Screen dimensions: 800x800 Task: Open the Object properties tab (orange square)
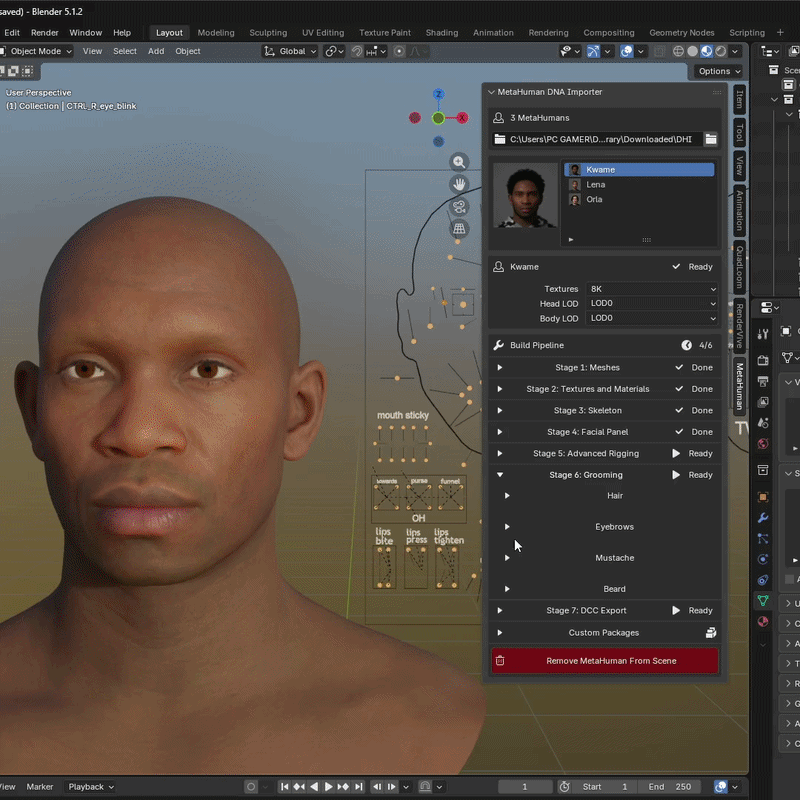tap(763, 497)
